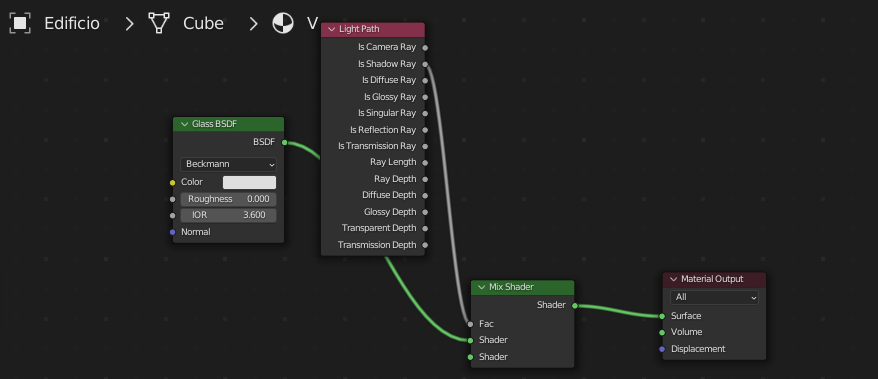Viewport: 878px width, 379px height.
Task: Open the All target dropdown on Material Output
Action: pyautogui.click(x=714, y=297)
